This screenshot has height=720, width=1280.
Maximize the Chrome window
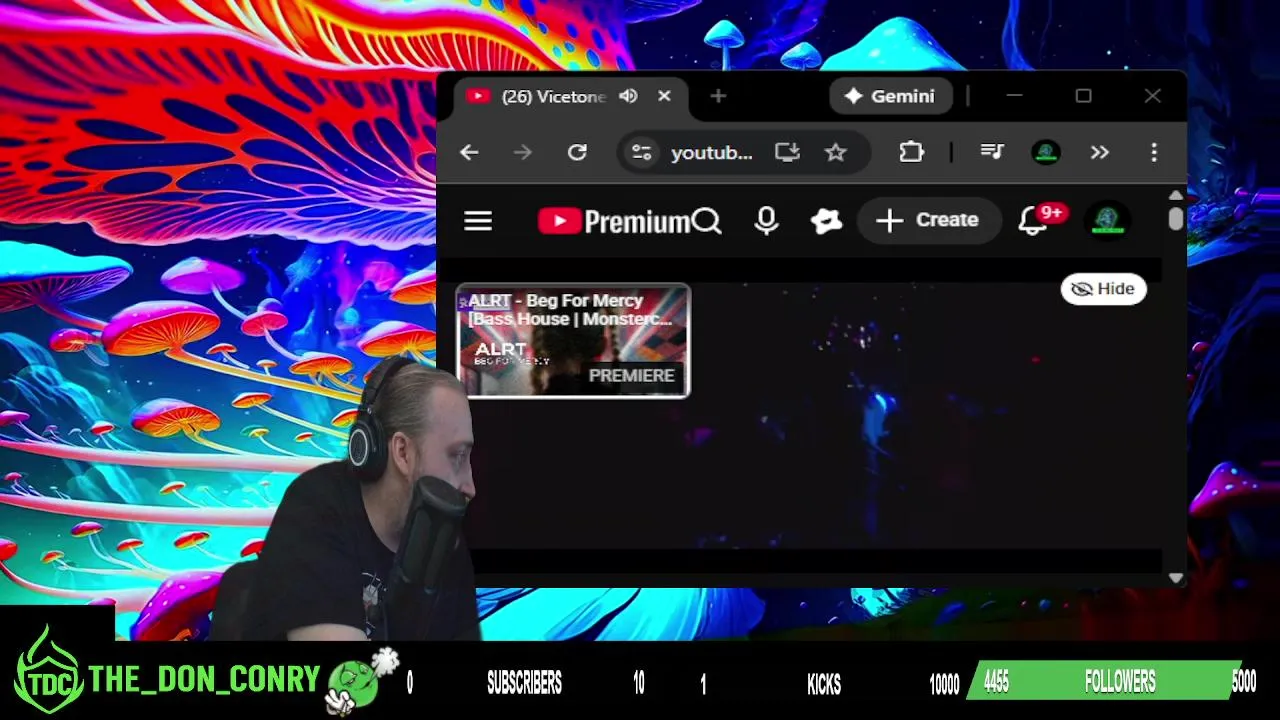point(1083,96)
